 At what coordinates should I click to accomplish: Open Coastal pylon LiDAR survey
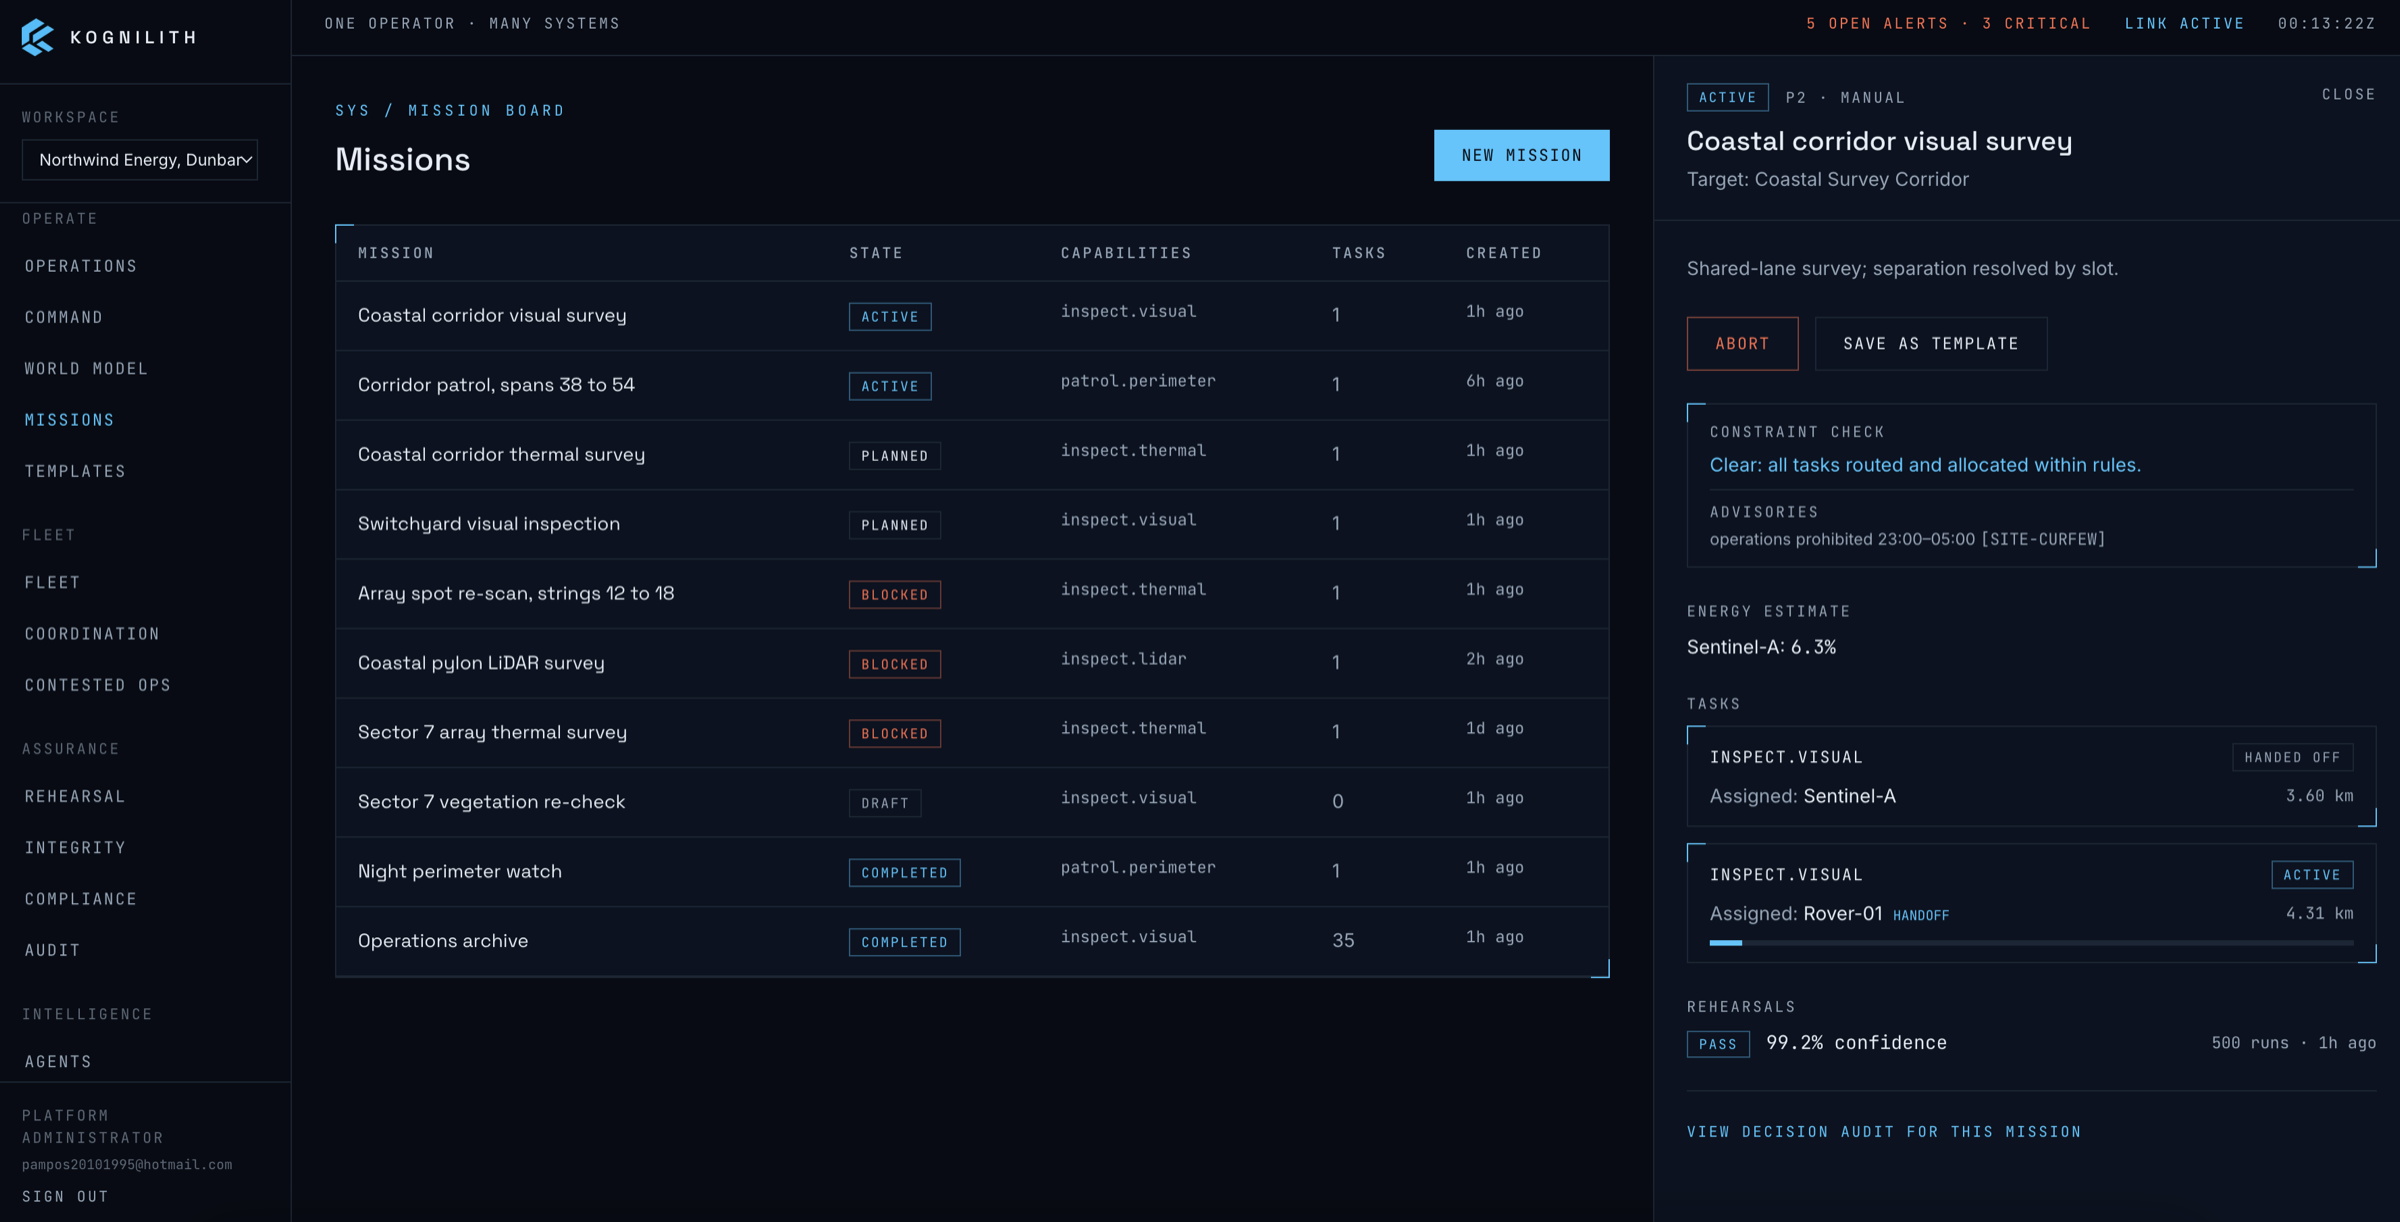point(972,663)
